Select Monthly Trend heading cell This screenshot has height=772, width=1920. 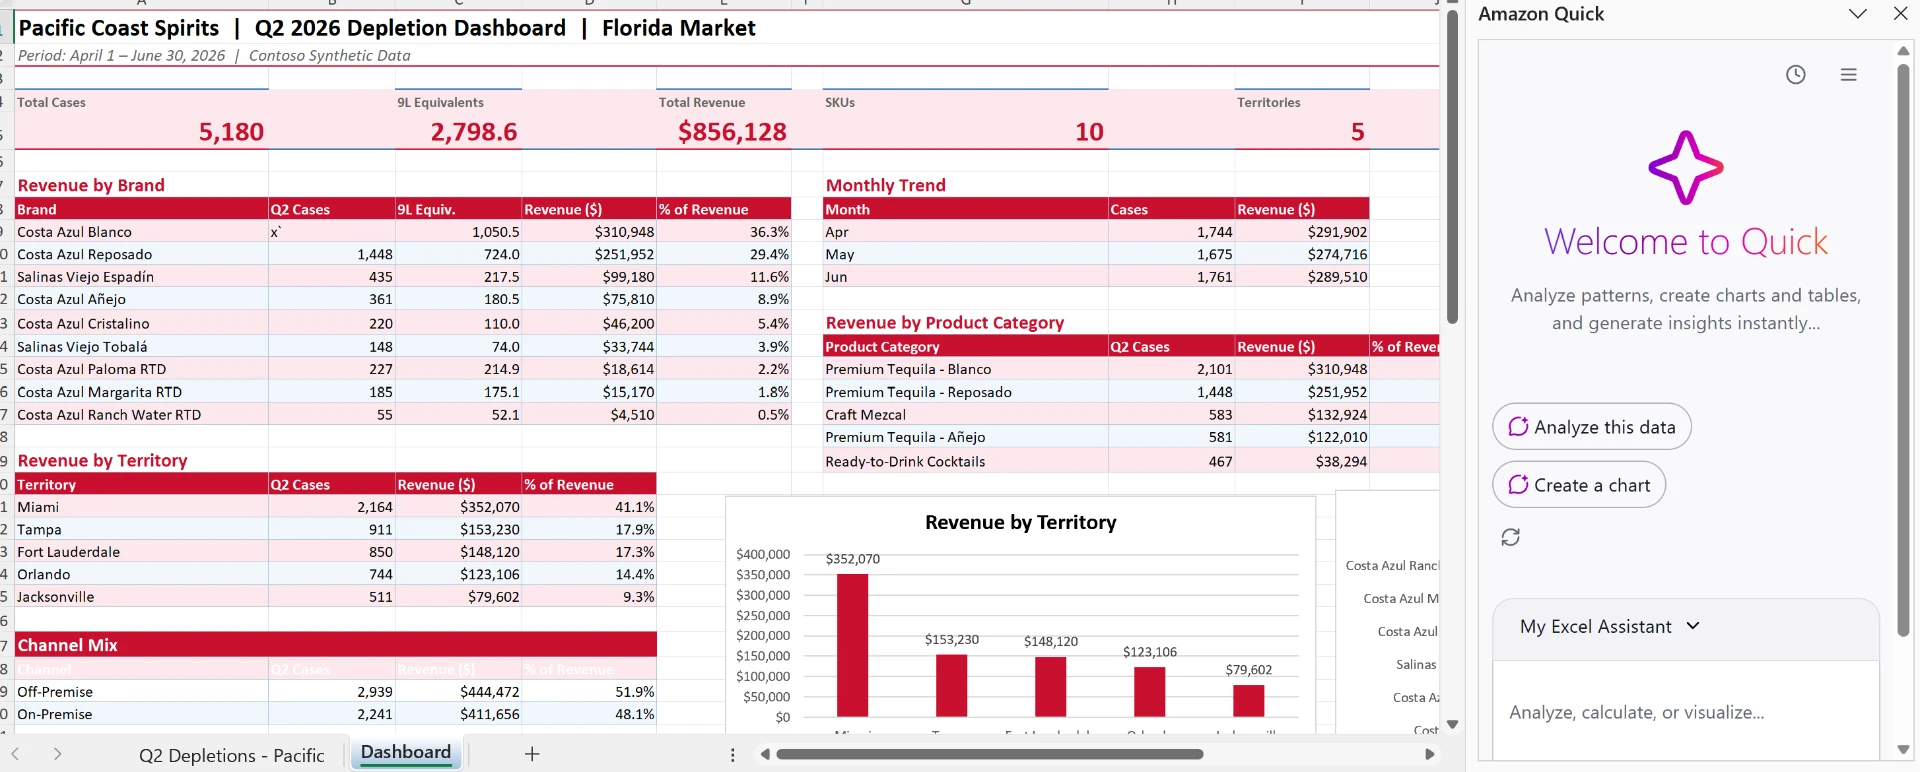pyautogui.click(x=886, y=185)
